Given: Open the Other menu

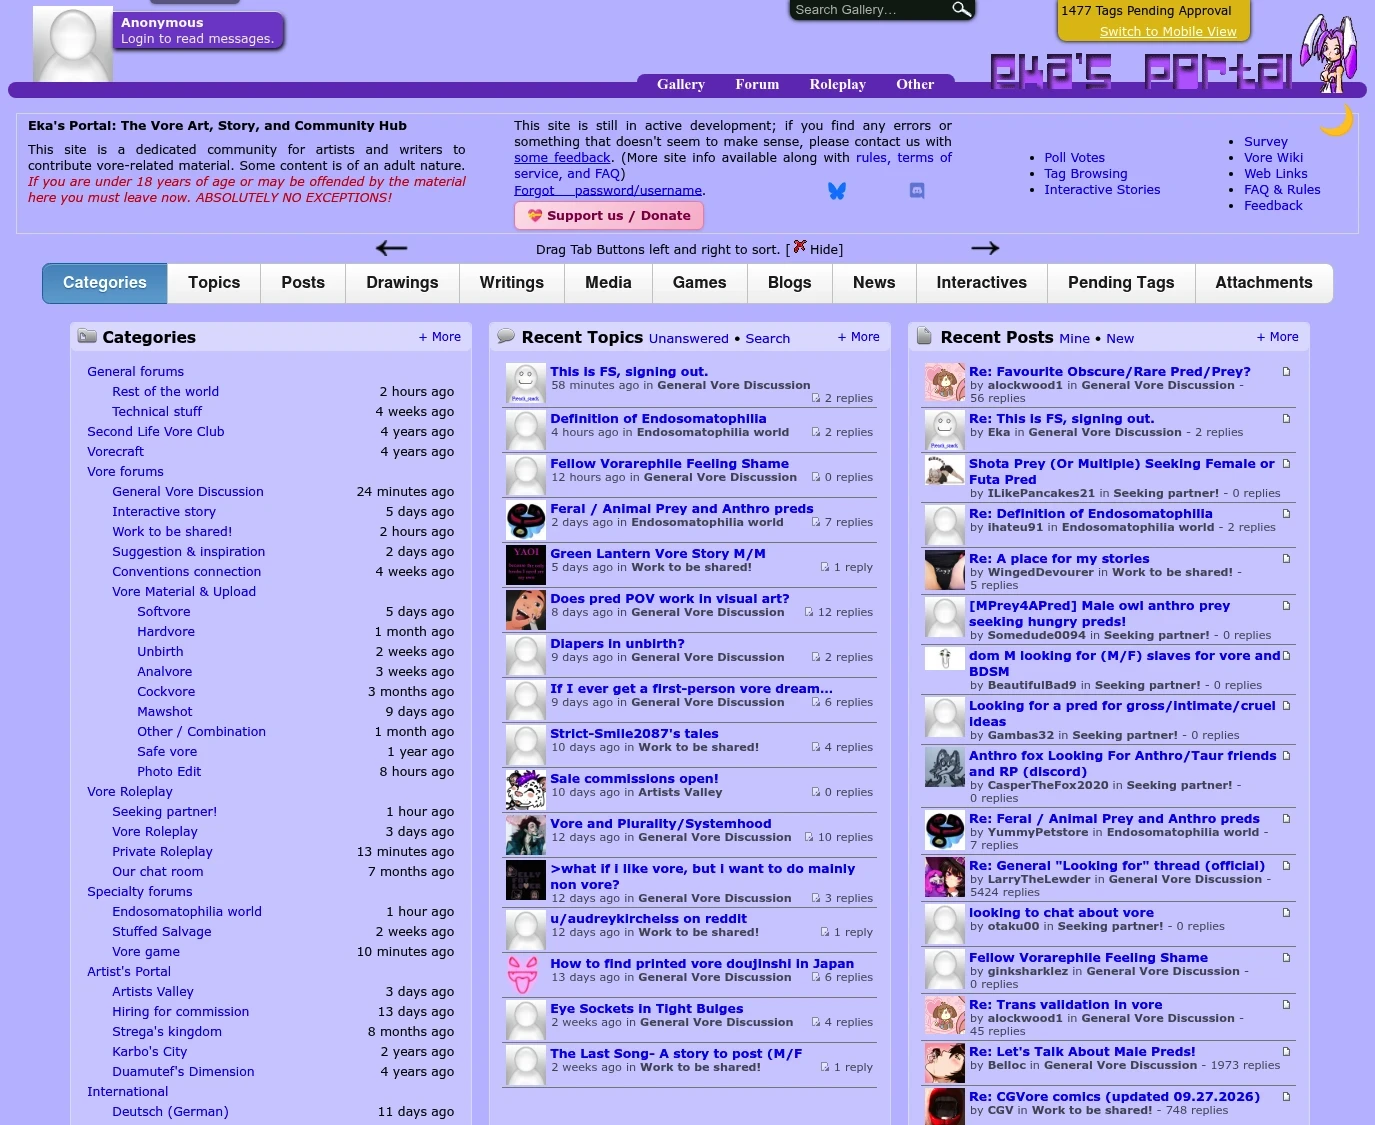Looking at the screenshot, I should tap(915, 85).
